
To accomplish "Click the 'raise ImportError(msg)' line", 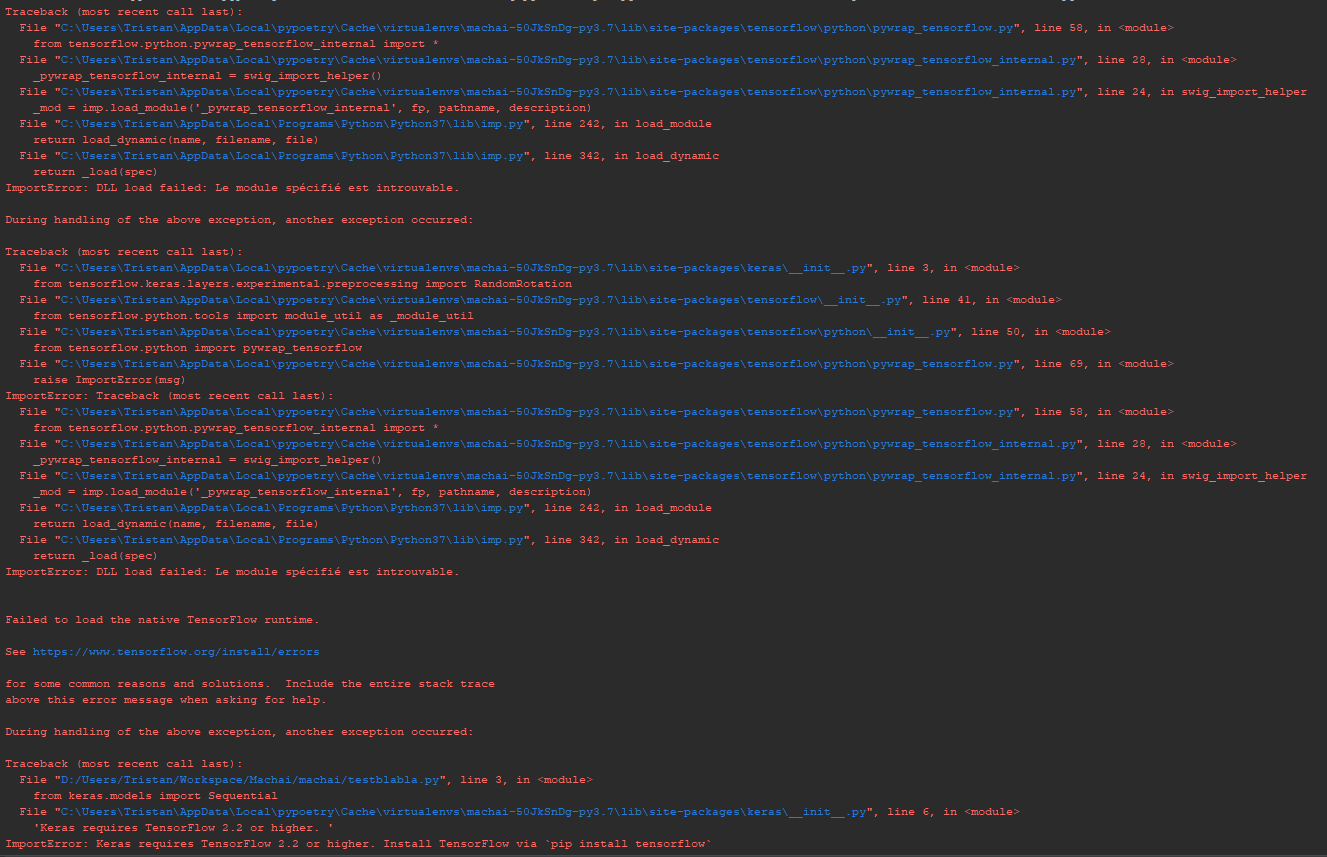I will point(109,380).
